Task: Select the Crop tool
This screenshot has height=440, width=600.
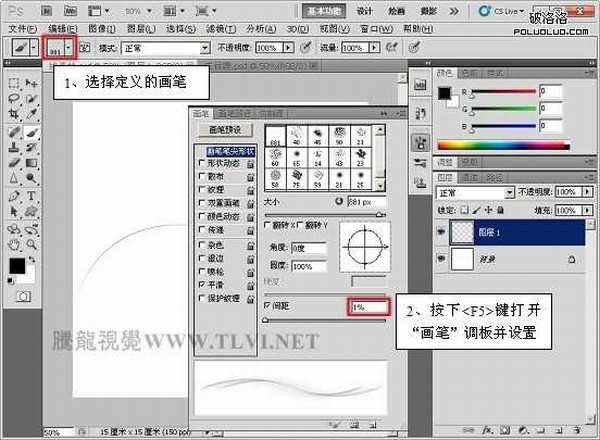Action: (x=14, y=114)
